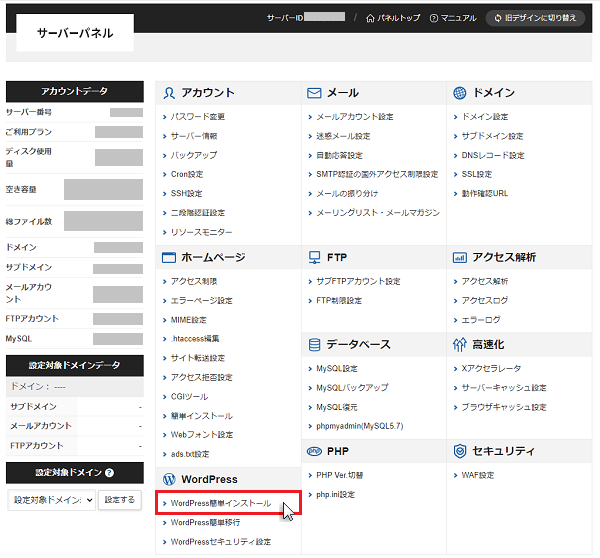Open the SSL設定 link
Image resolution: width=600 pixels, height=558 pixels.
476,174
